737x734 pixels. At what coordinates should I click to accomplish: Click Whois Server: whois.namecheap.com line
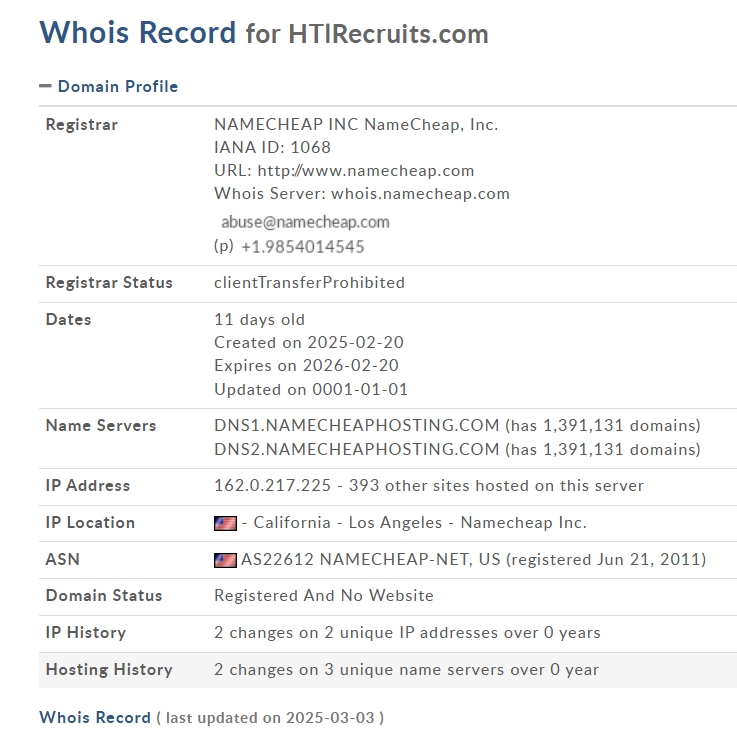(362, 194)
